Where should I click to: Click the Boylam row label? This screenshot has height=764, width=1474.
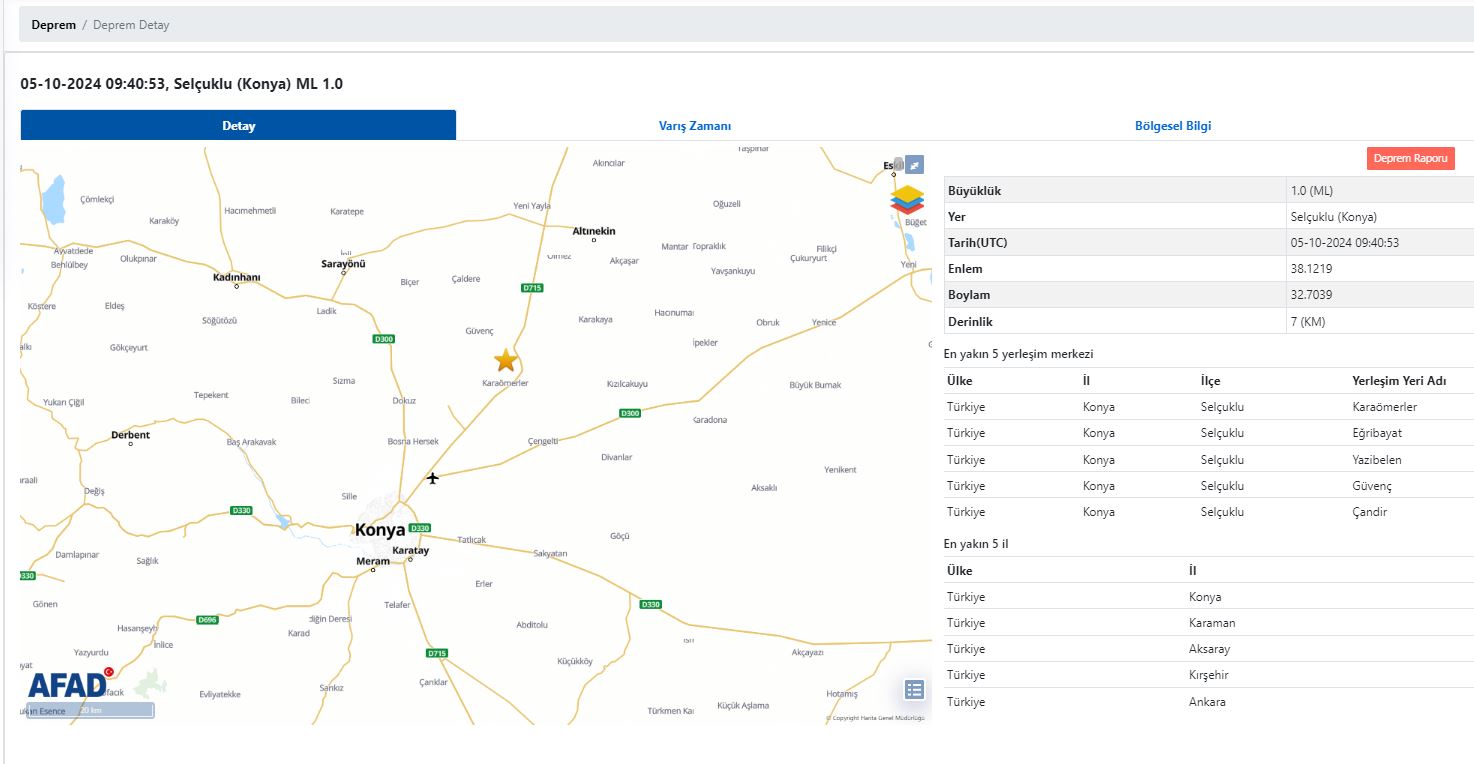click(969, 295)
